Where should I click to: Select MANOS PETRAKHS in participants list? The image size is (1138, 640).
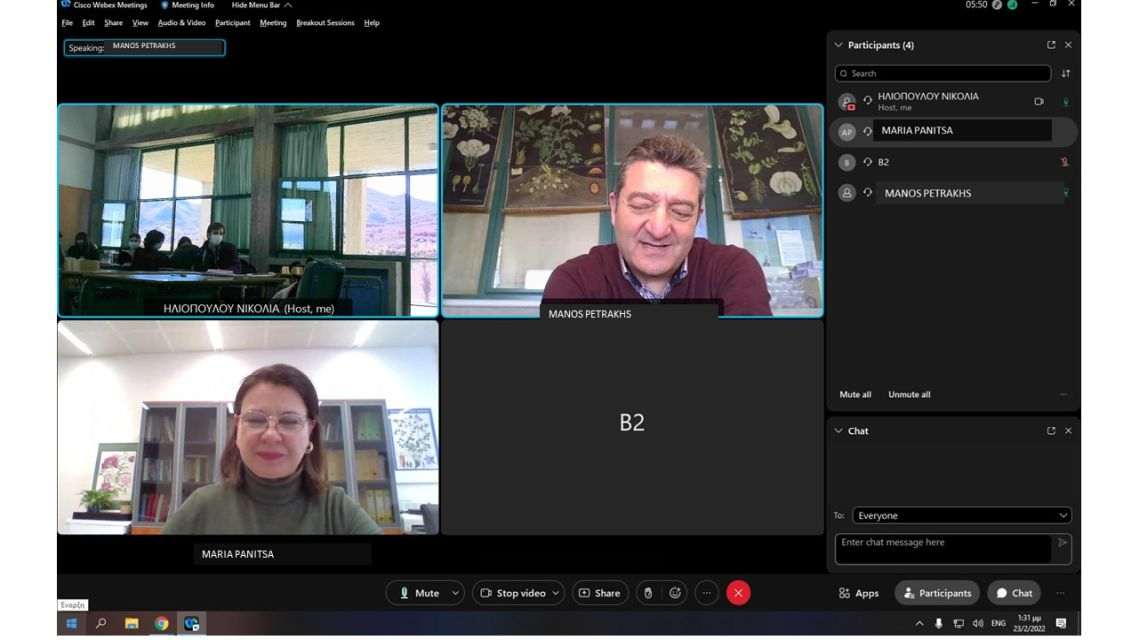tap(952, 194)
